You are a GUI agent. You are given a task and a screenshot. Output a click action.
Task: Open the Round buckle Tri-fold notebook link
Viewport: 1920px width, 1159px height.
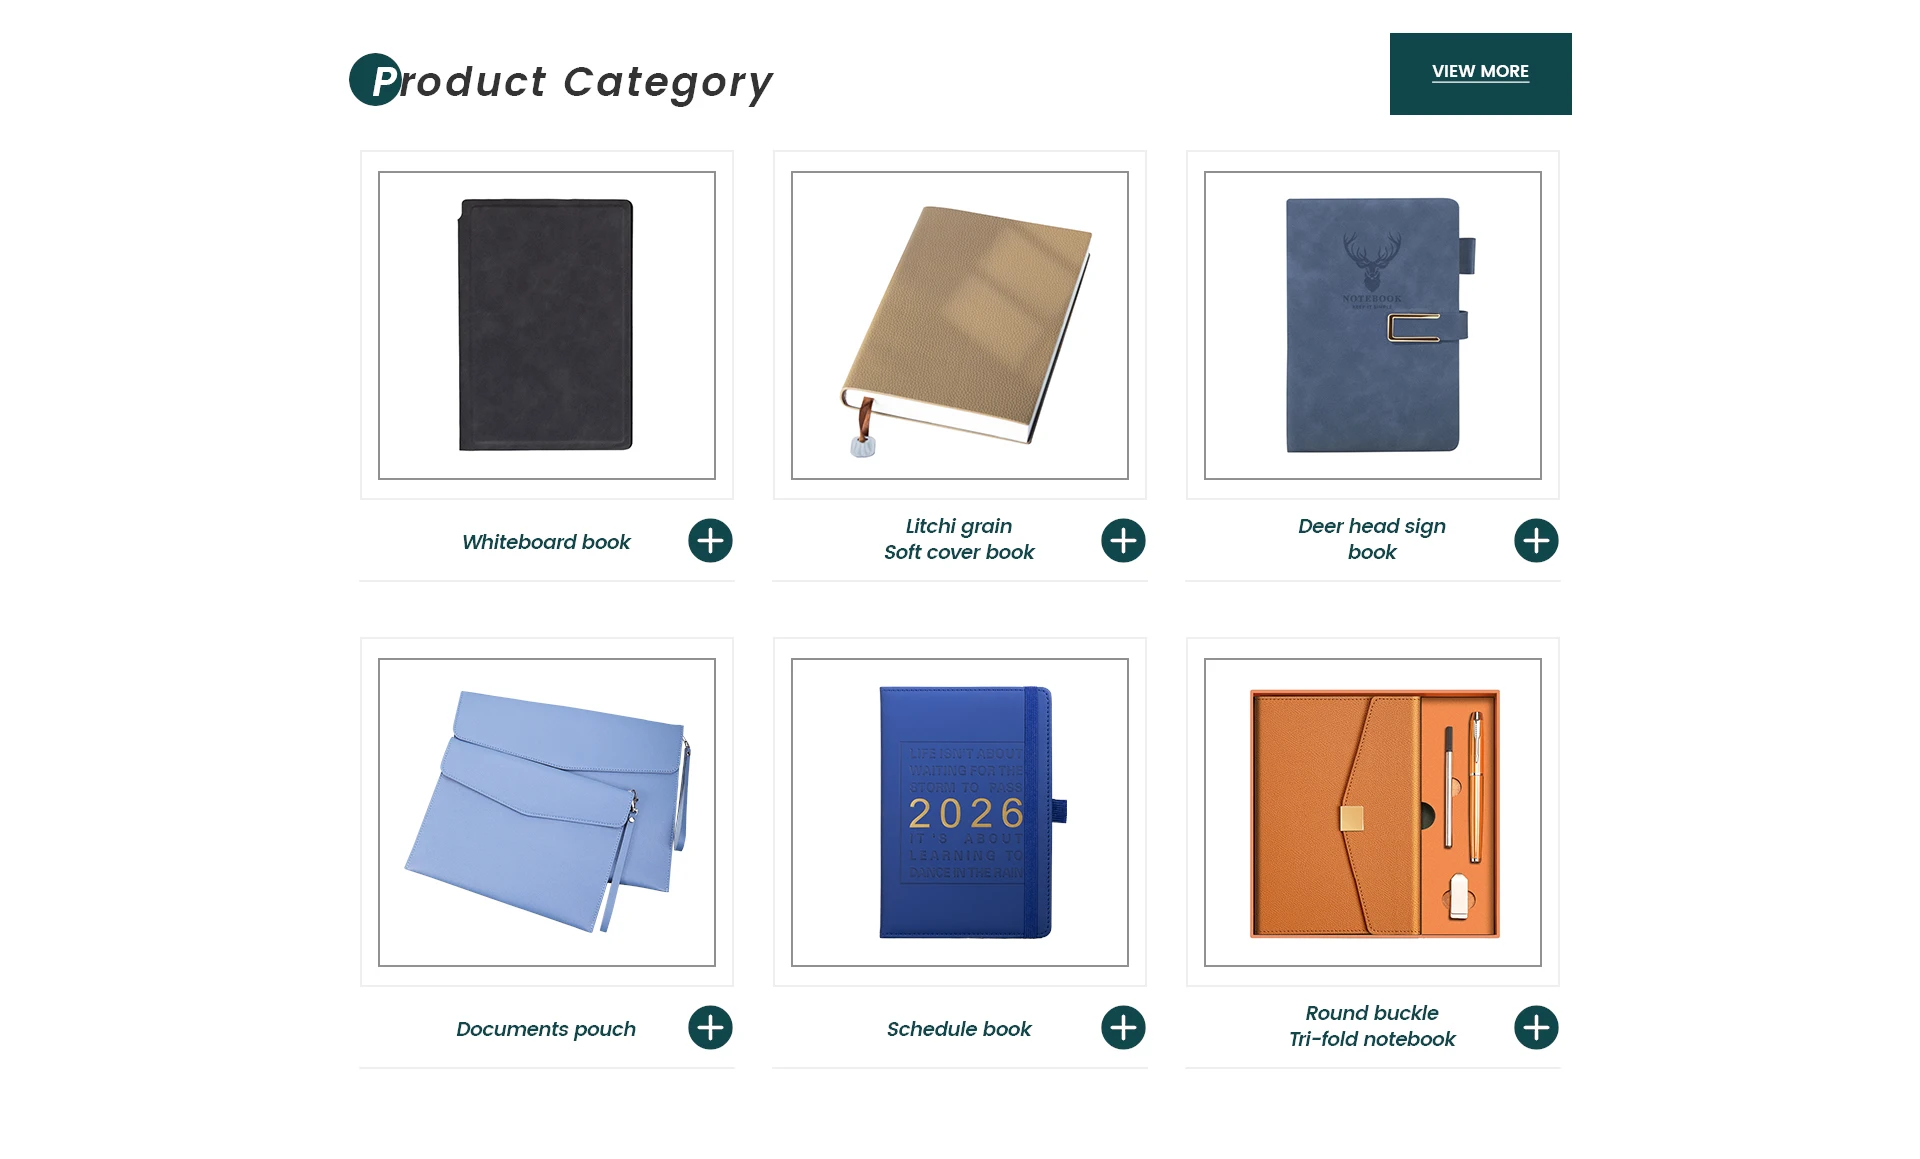[x=1372, y=1026]
